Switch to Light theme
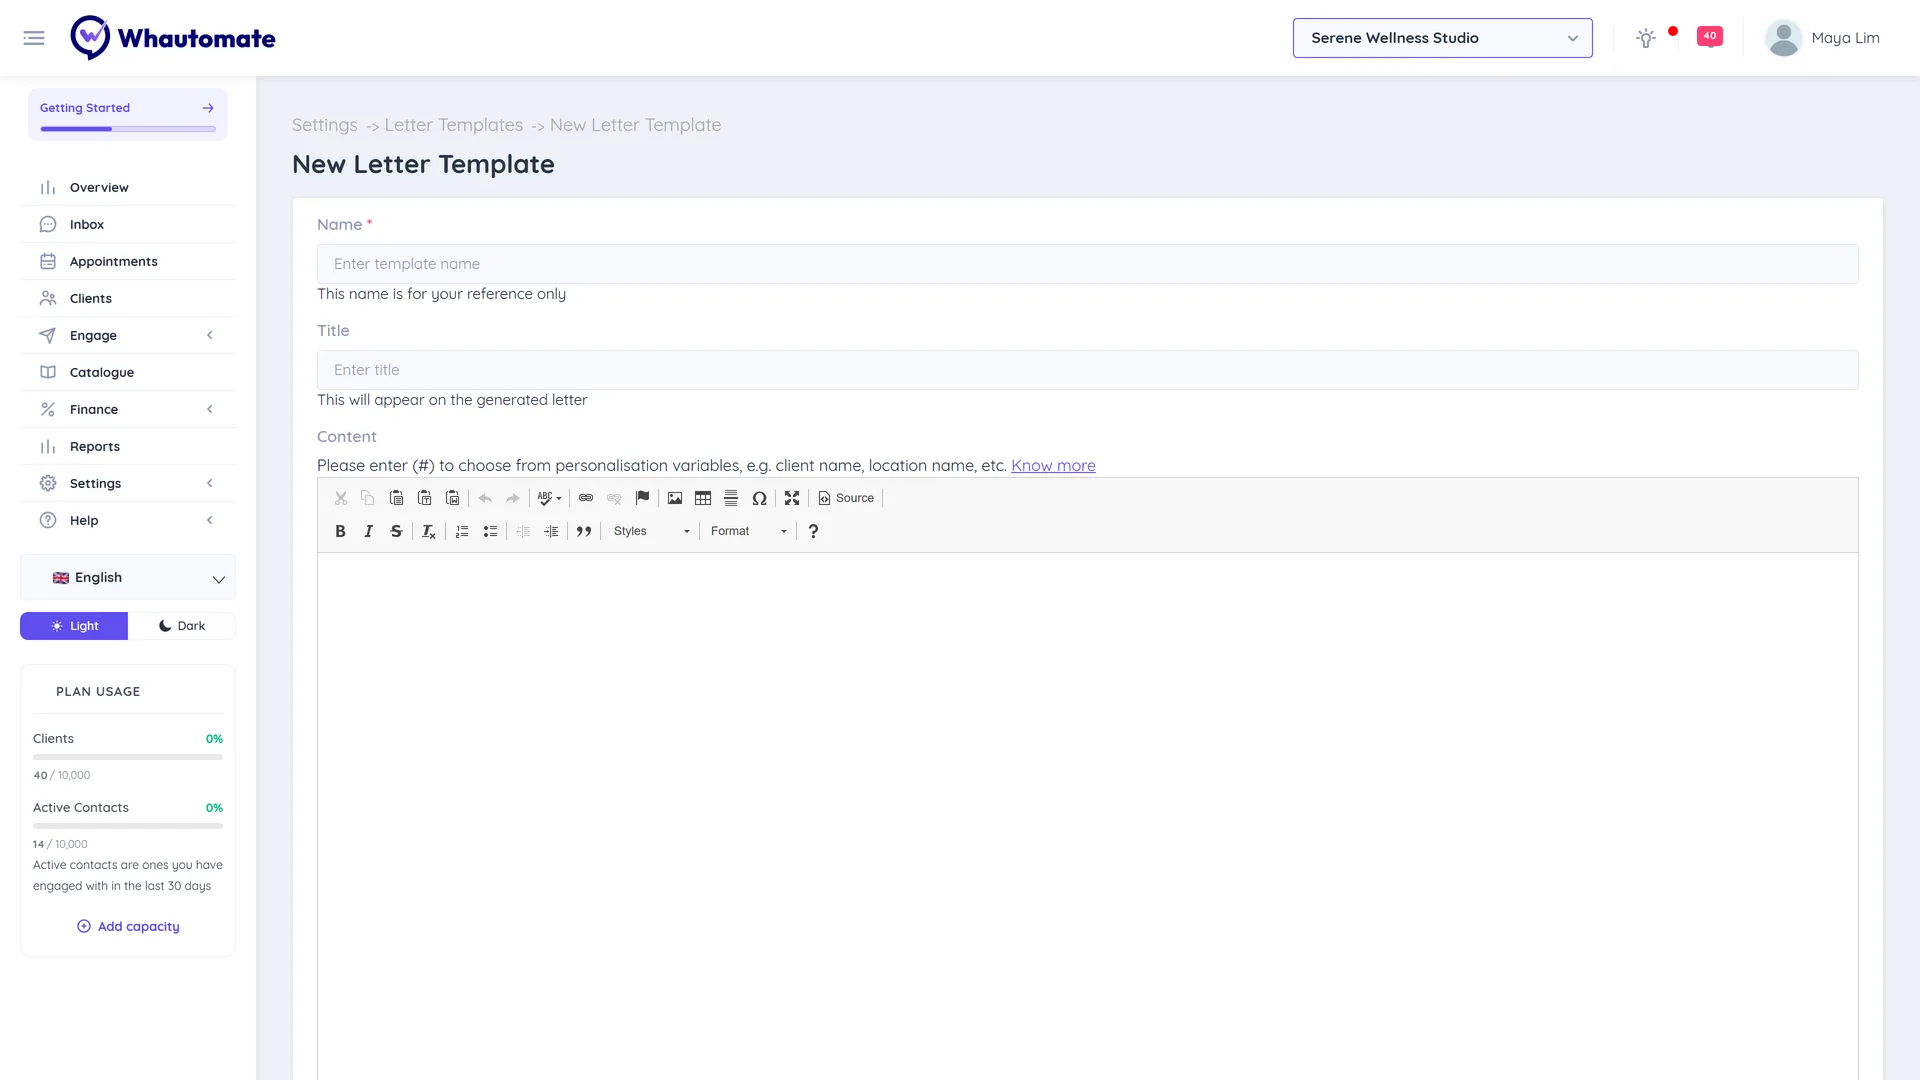 (x=74, y=626)
